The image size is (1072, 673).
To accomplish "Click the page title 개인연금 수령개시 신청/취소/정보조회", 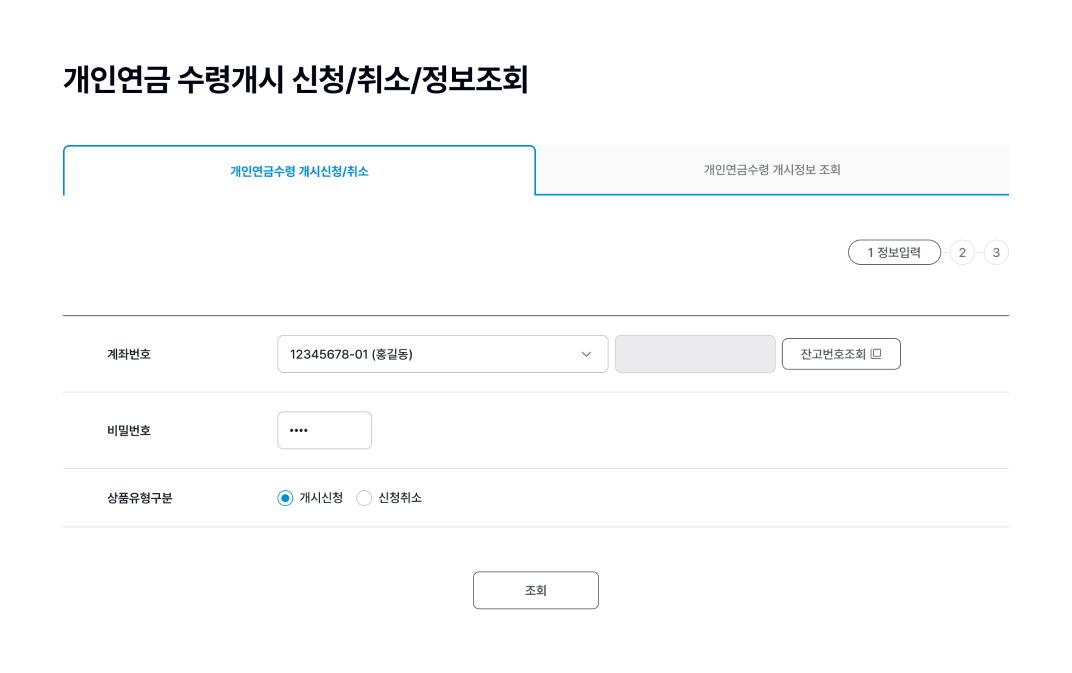I will 296,79.
